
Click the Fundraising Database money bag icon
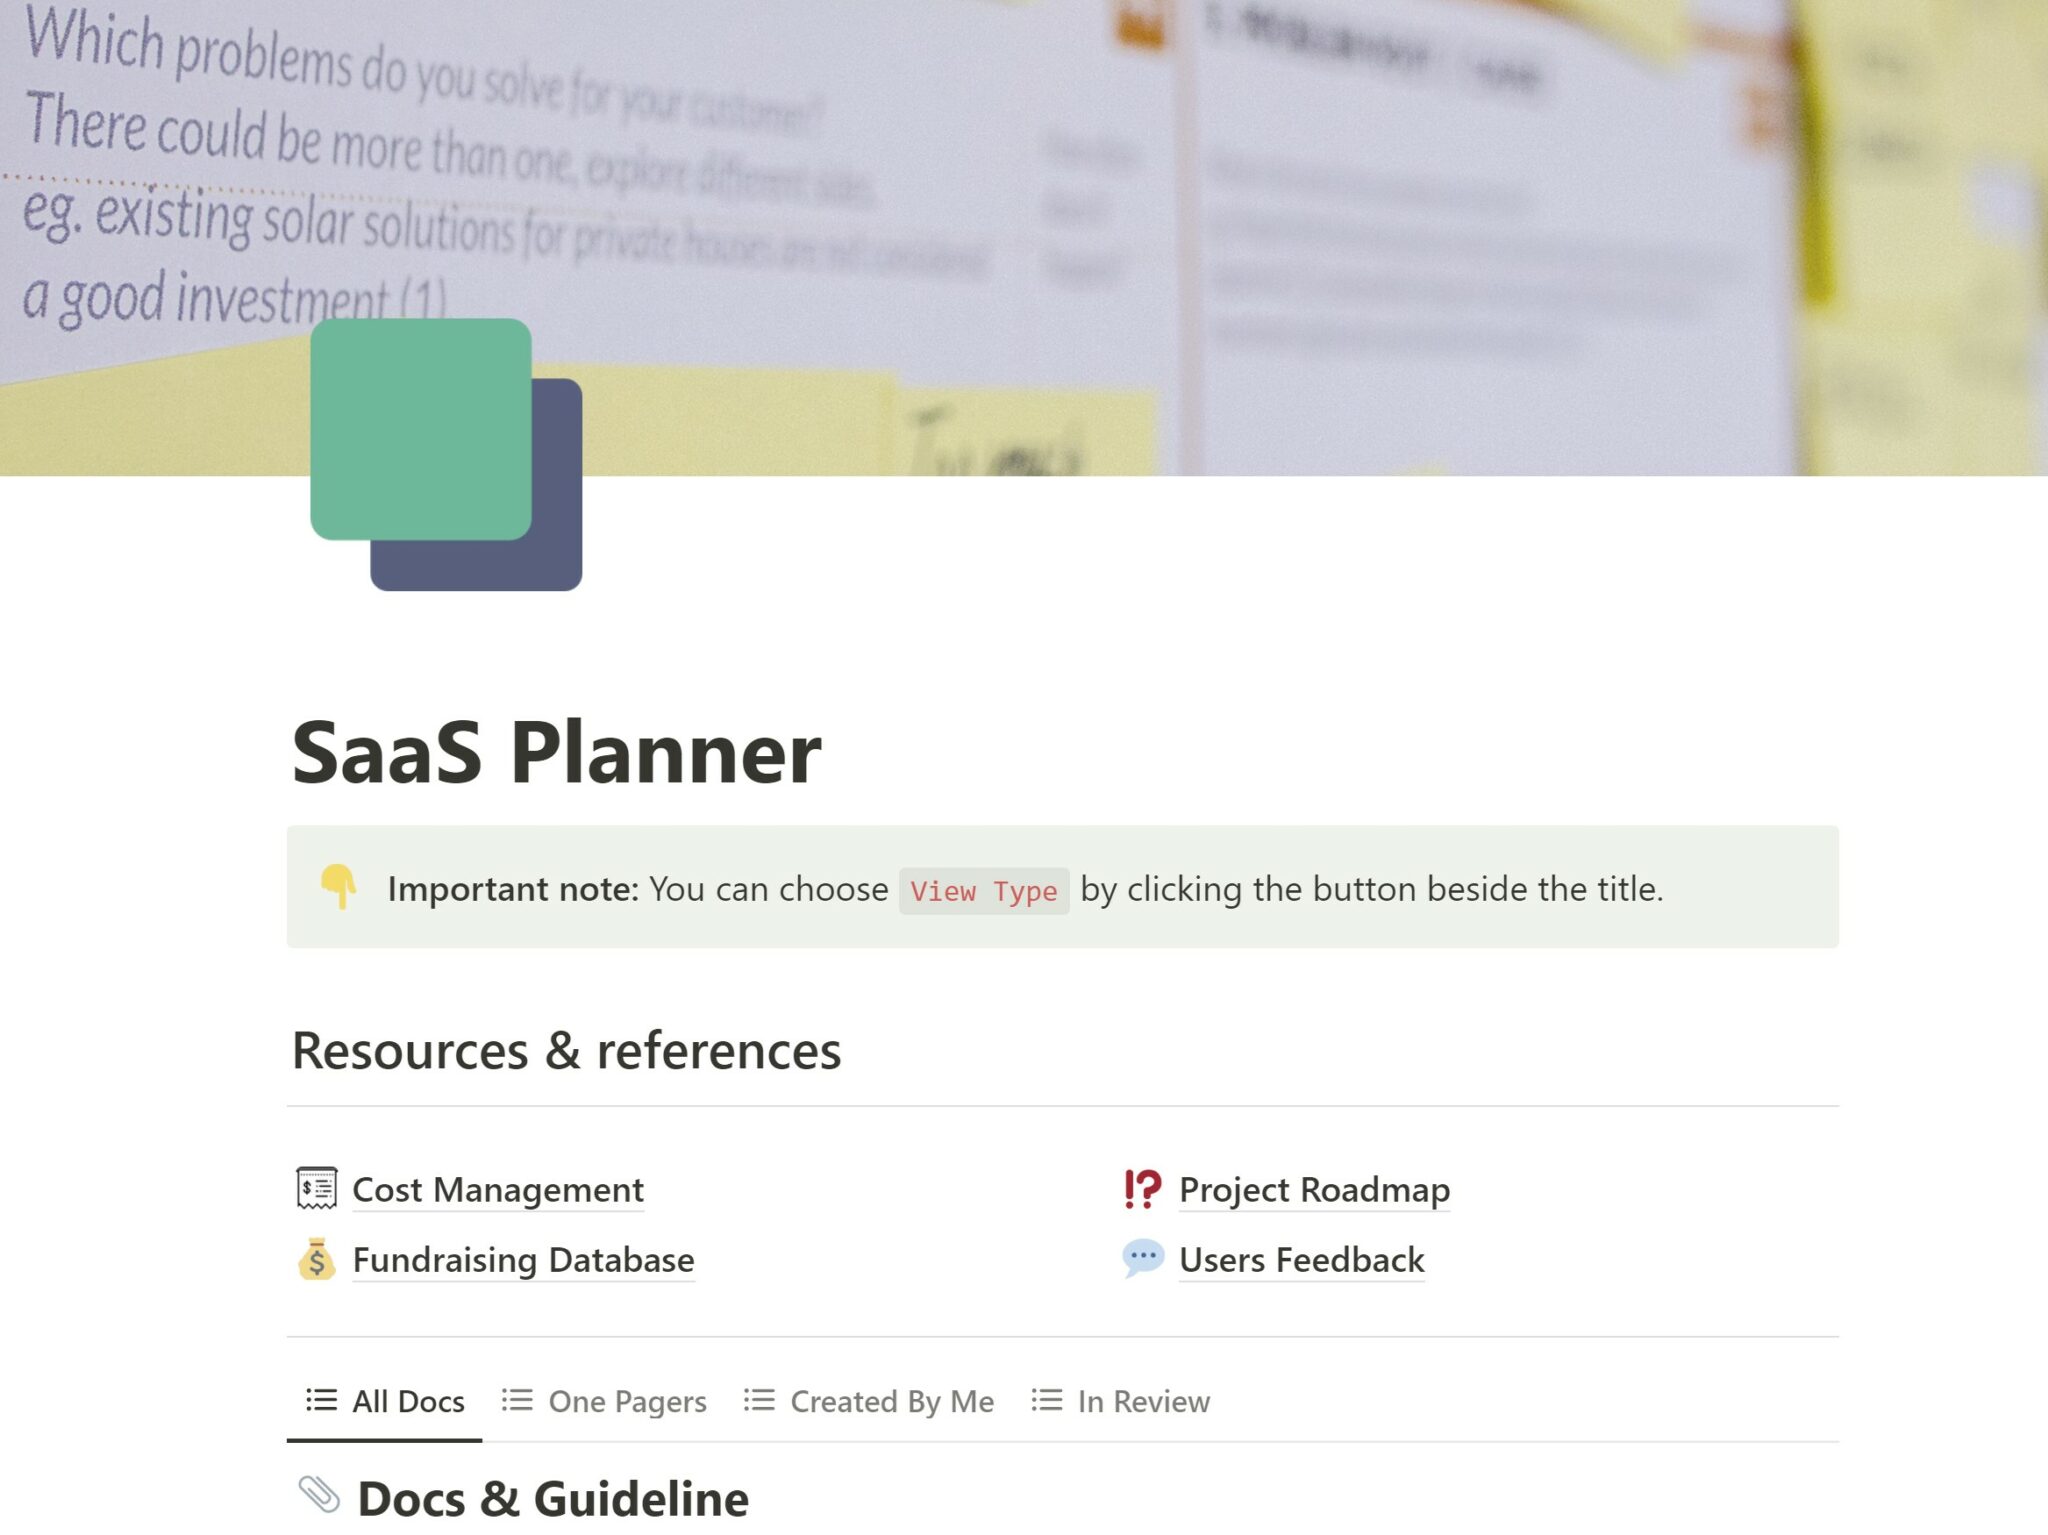tap(317, 1259)
